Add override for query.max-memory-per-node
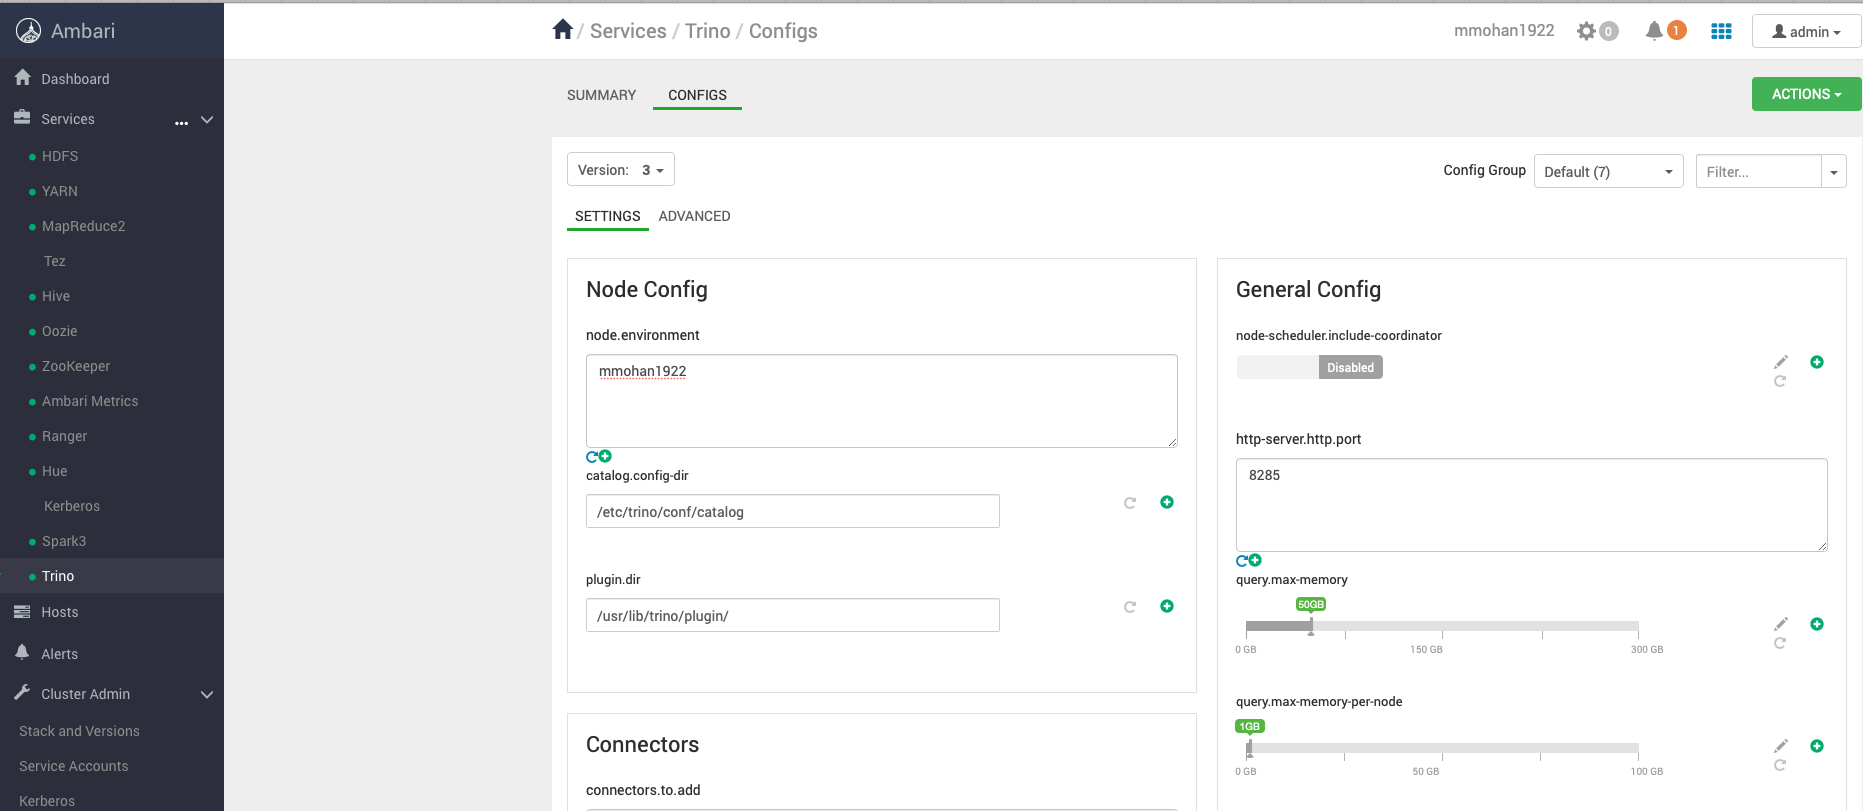This screenshot has height=811, width=1863. click(x=1817, y=746)
